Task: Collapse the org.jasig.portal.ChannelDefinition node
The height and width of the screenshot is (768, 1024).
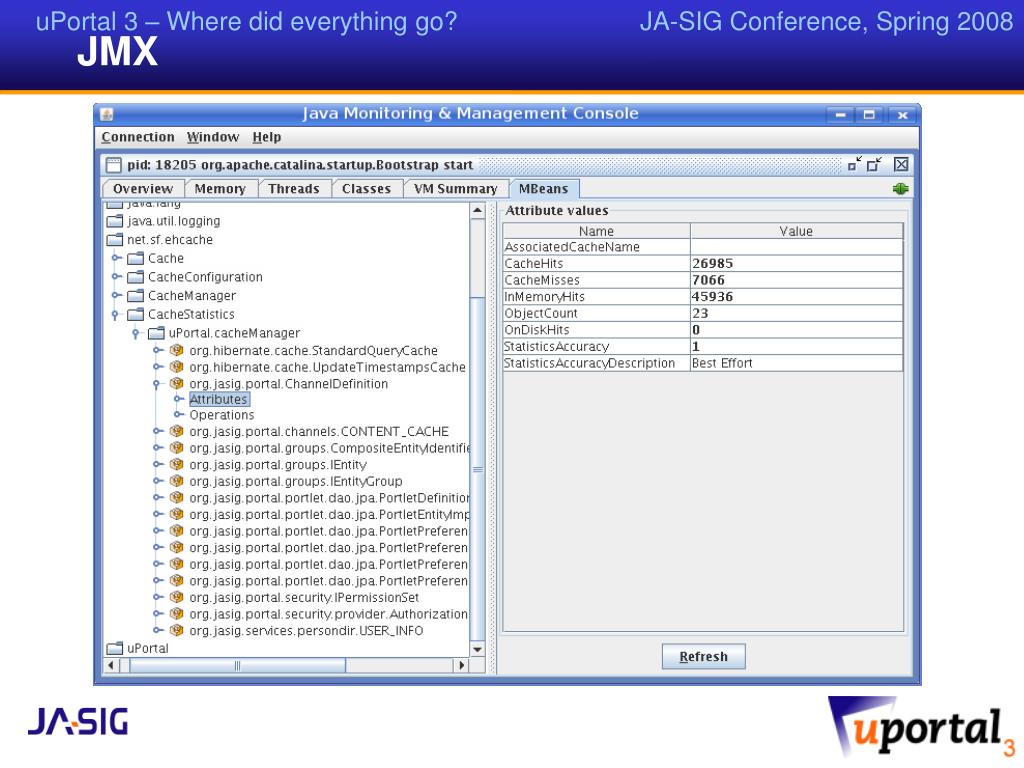Action: (157, 384)
